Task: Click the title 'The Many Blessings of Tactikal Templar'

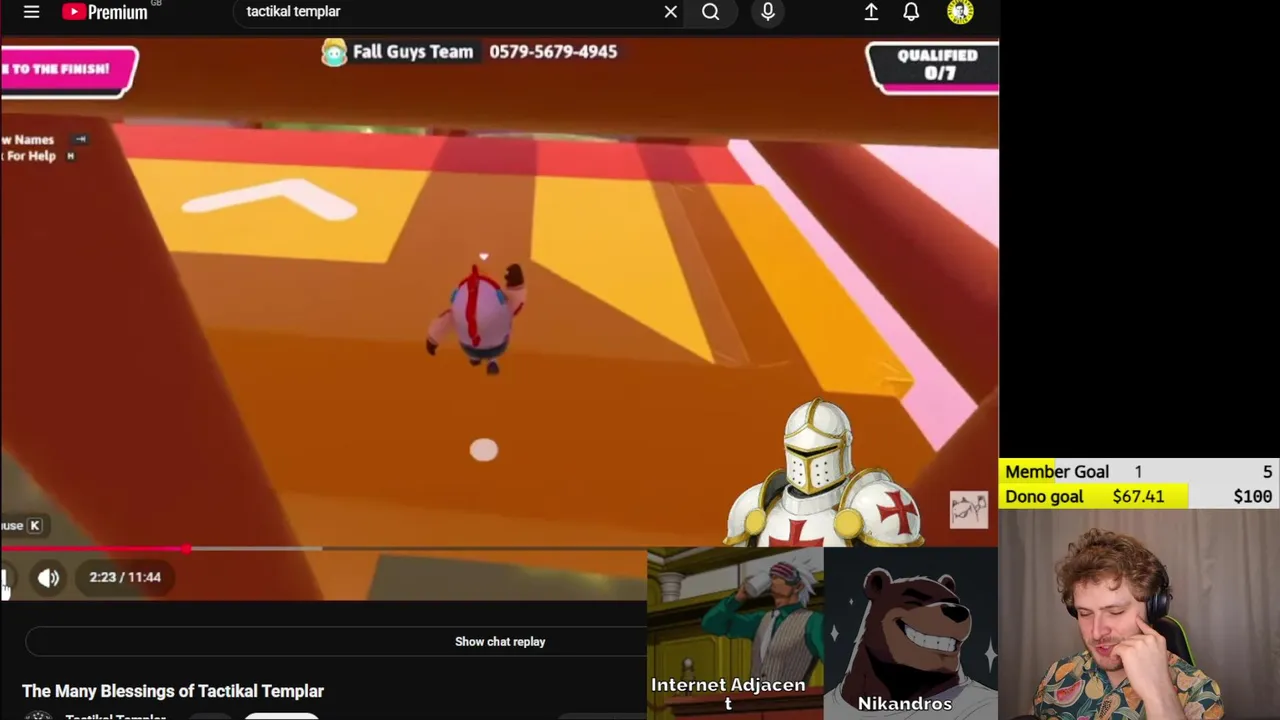Action: point(173,691)
